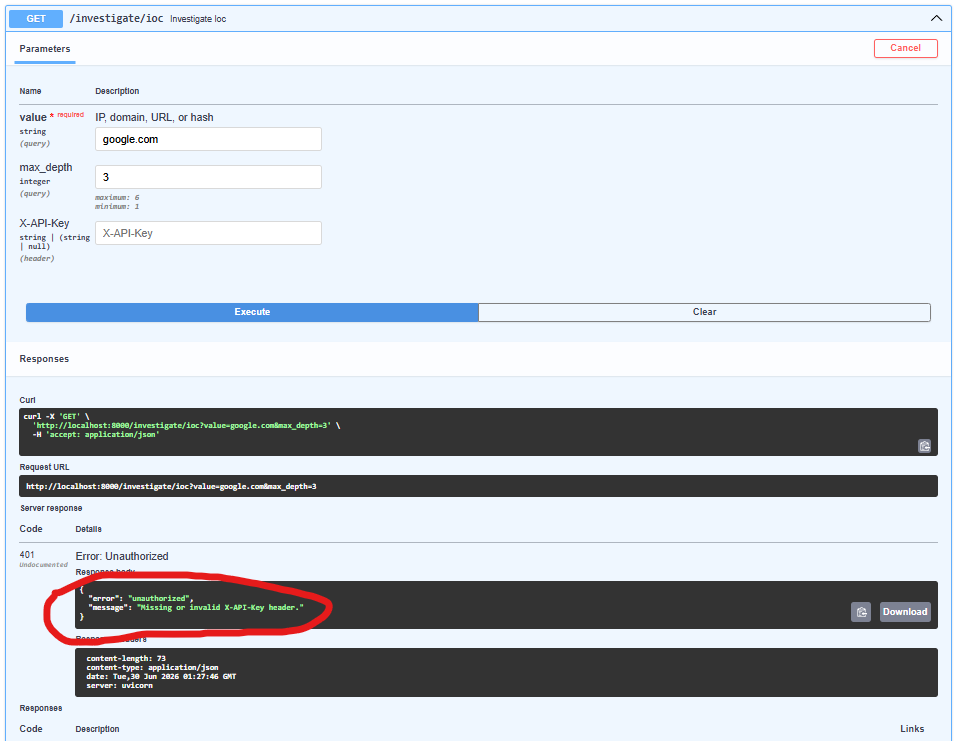Click the 'Investigate Ioc' summary text

[x=198, y=19]
